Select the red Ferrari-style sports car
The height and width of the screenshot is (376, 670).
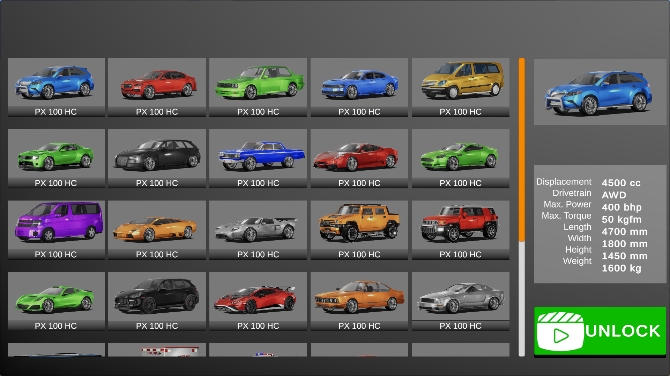[359, 159]
